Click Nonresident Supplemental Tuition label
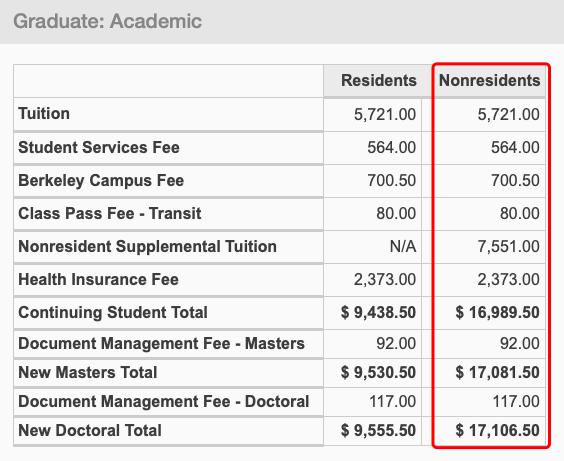The width and height of the screenshot is (564, 461). (x=147, y=247)
